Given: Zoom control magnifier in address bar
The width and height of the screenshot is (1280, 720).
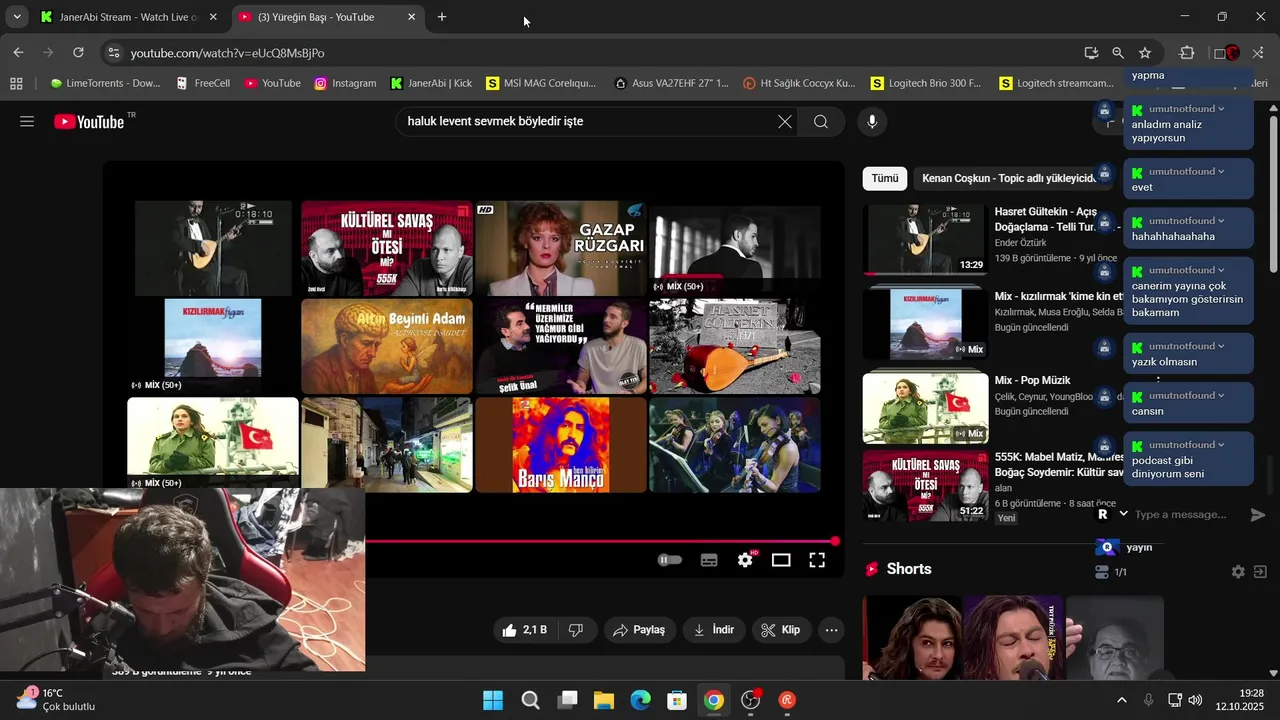Looking at the screenshot, I should [x=1118, y=53].
